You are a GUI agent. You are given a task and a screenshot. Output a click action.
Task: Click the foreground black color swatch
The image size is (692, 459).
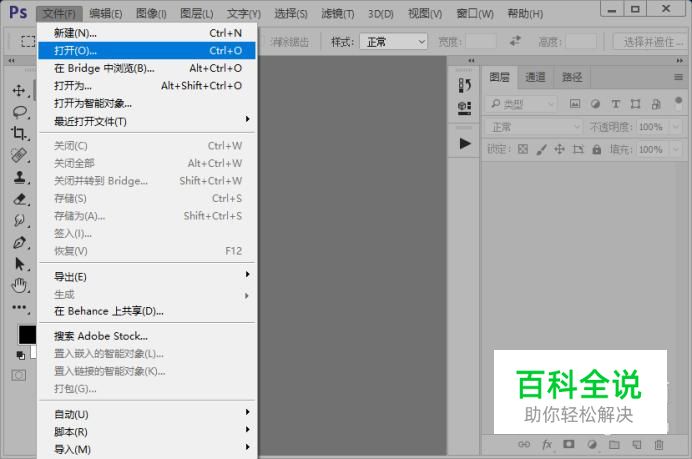coord(26,335)
